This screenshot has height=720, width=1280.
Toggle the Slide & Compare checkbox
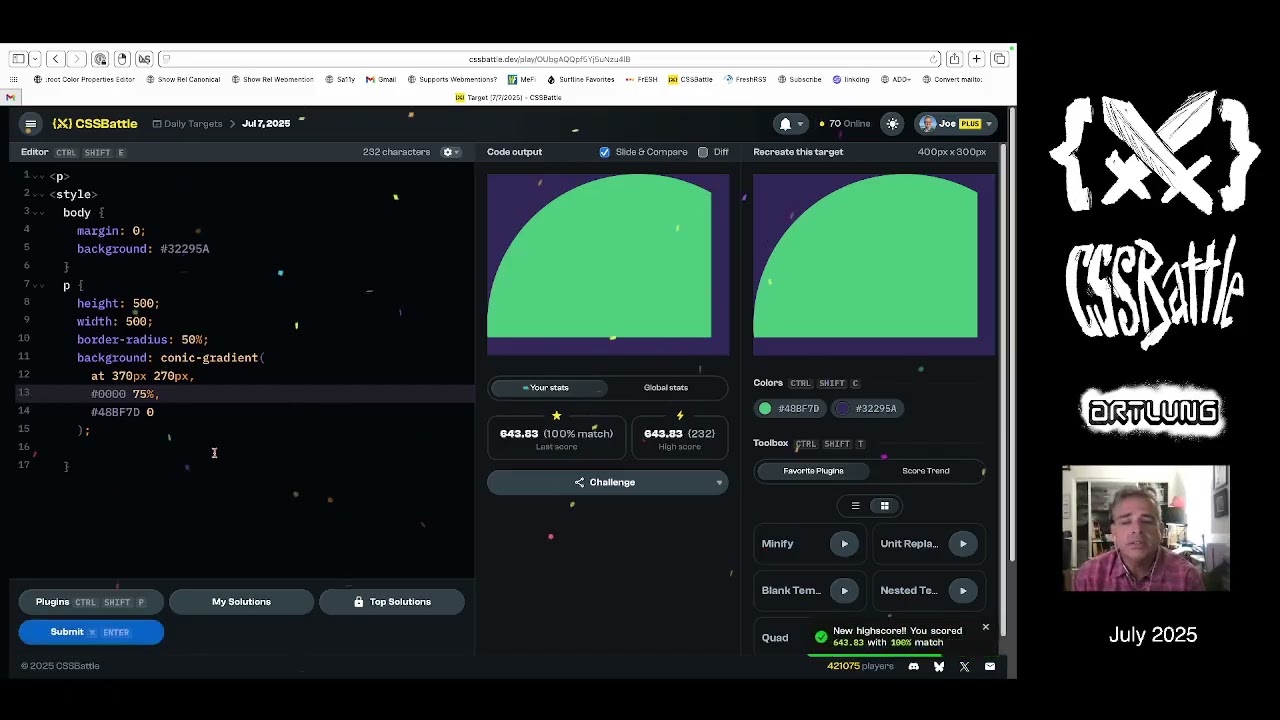coord(604,152)
